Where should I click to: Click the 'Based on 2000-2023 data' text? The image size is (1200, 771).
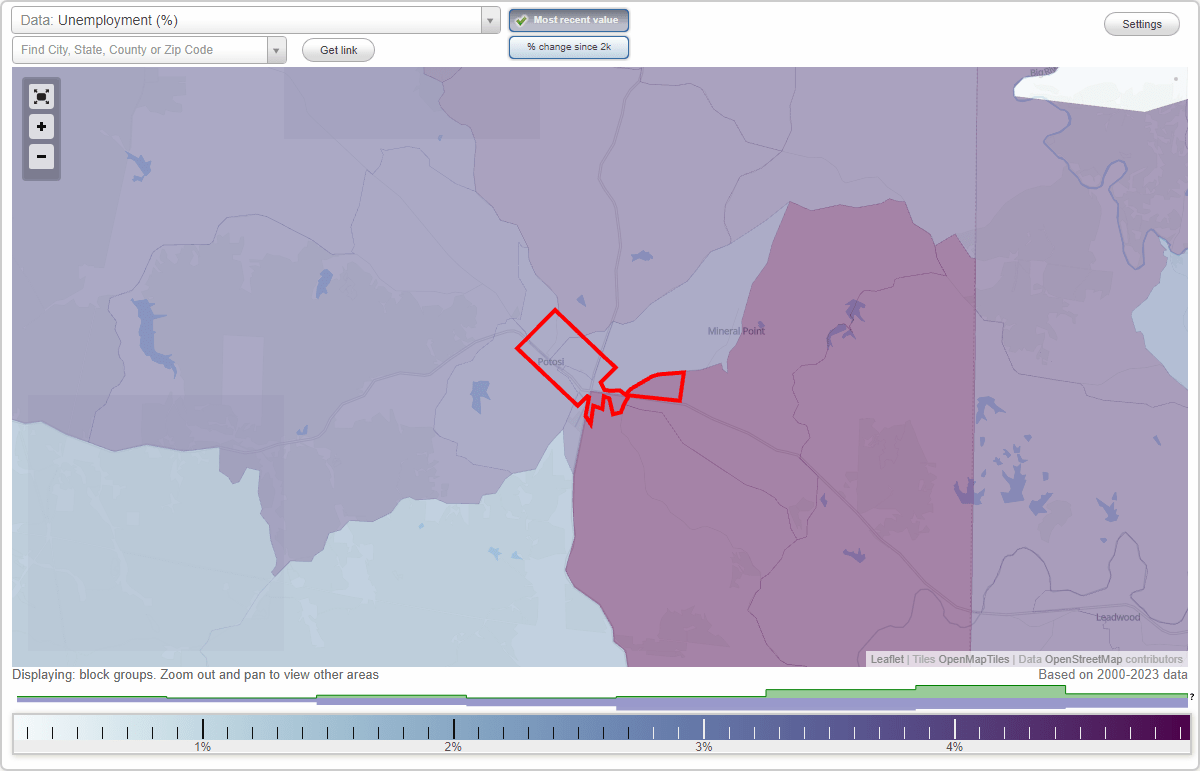pyautogui.click(x=1113, y=675)
